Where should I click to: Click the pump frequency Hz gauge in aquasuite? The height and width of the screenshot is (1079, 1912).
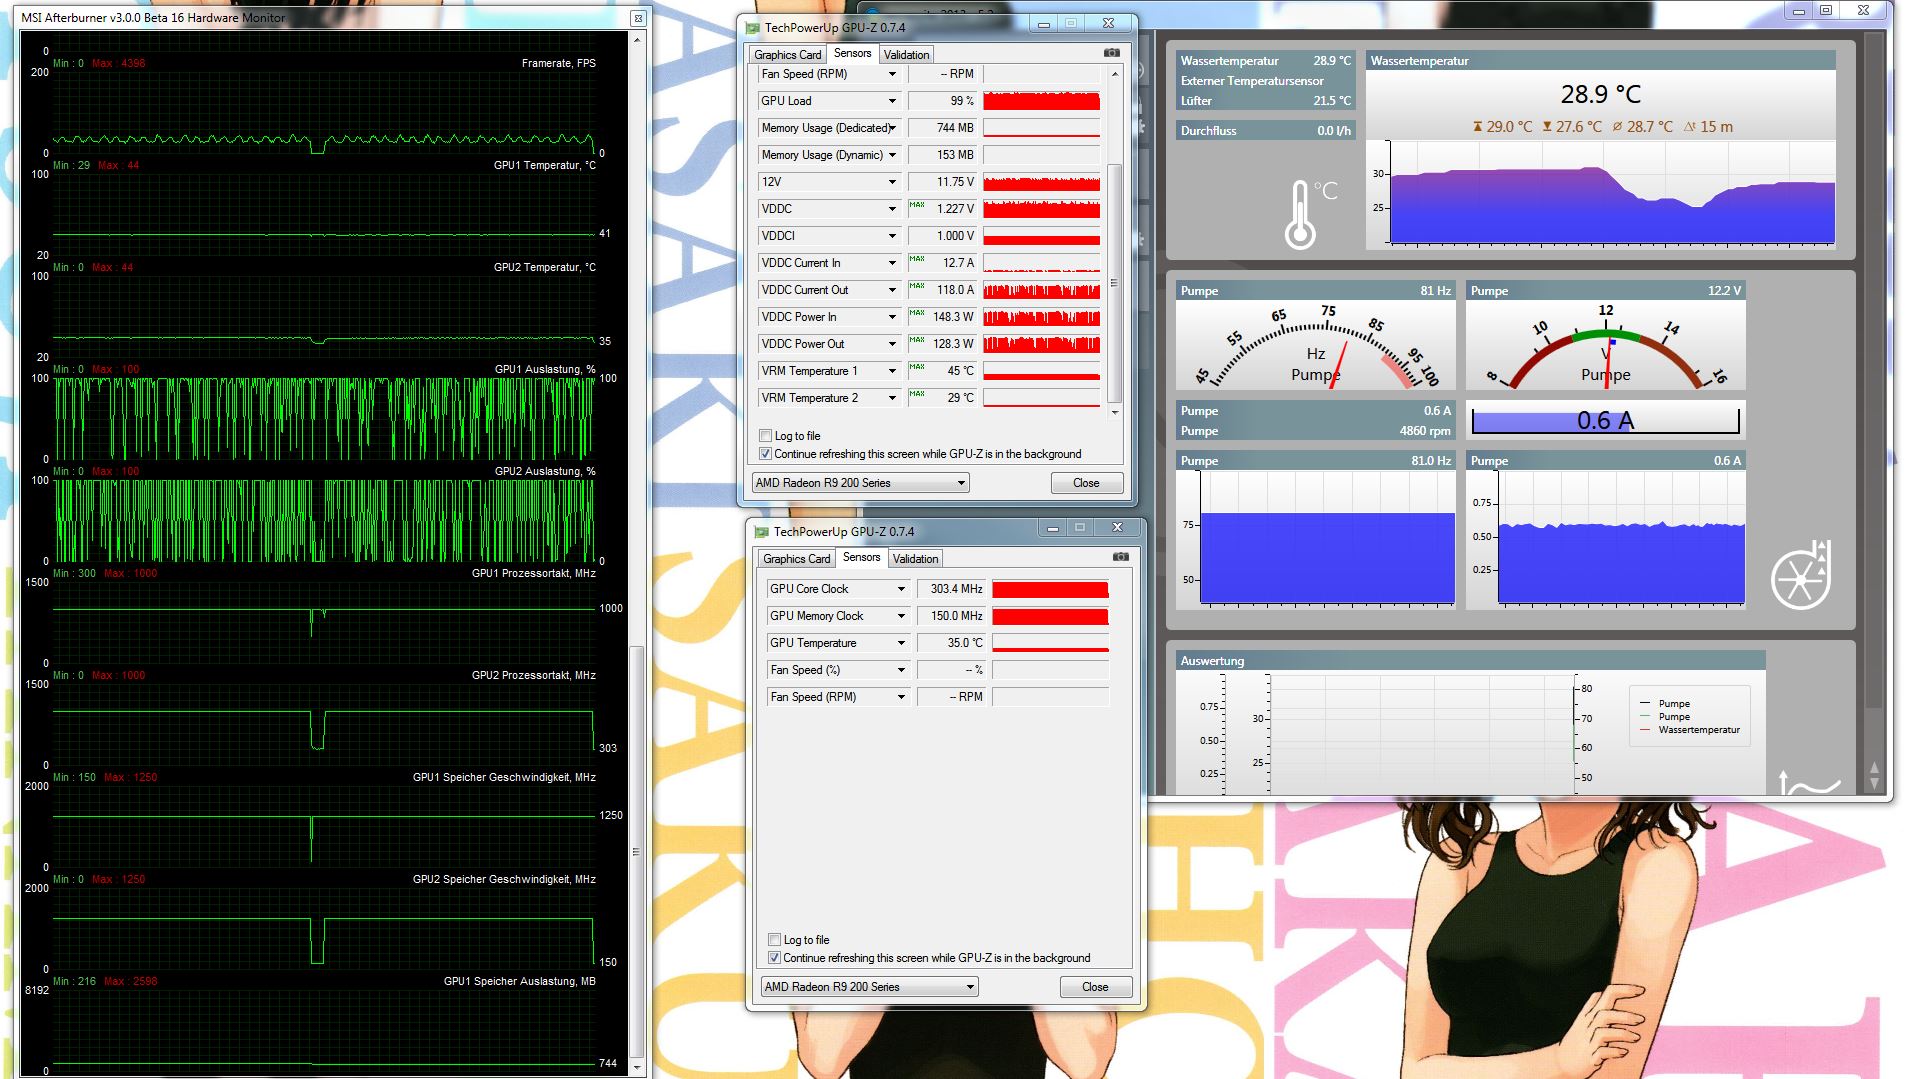[1316, 345]
